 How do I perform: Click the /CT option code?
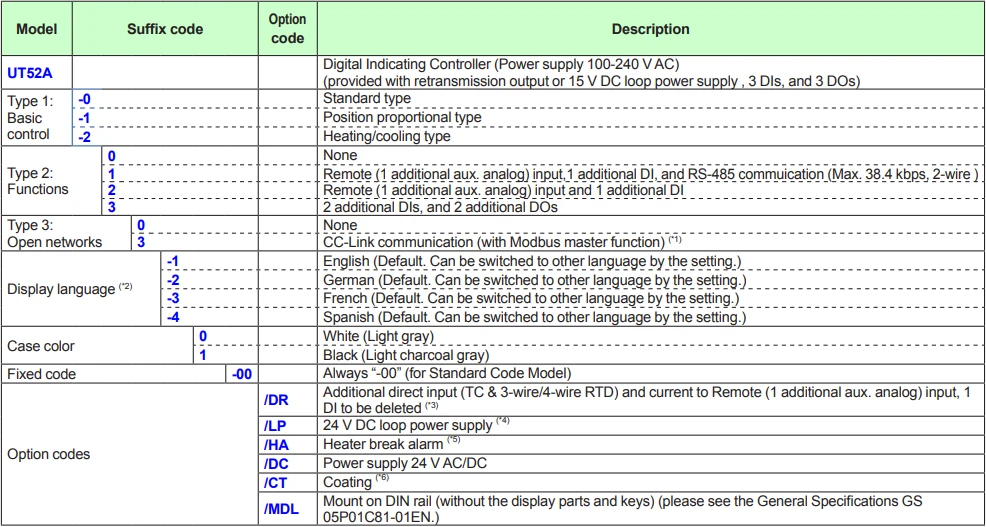[x=275, y=482]
